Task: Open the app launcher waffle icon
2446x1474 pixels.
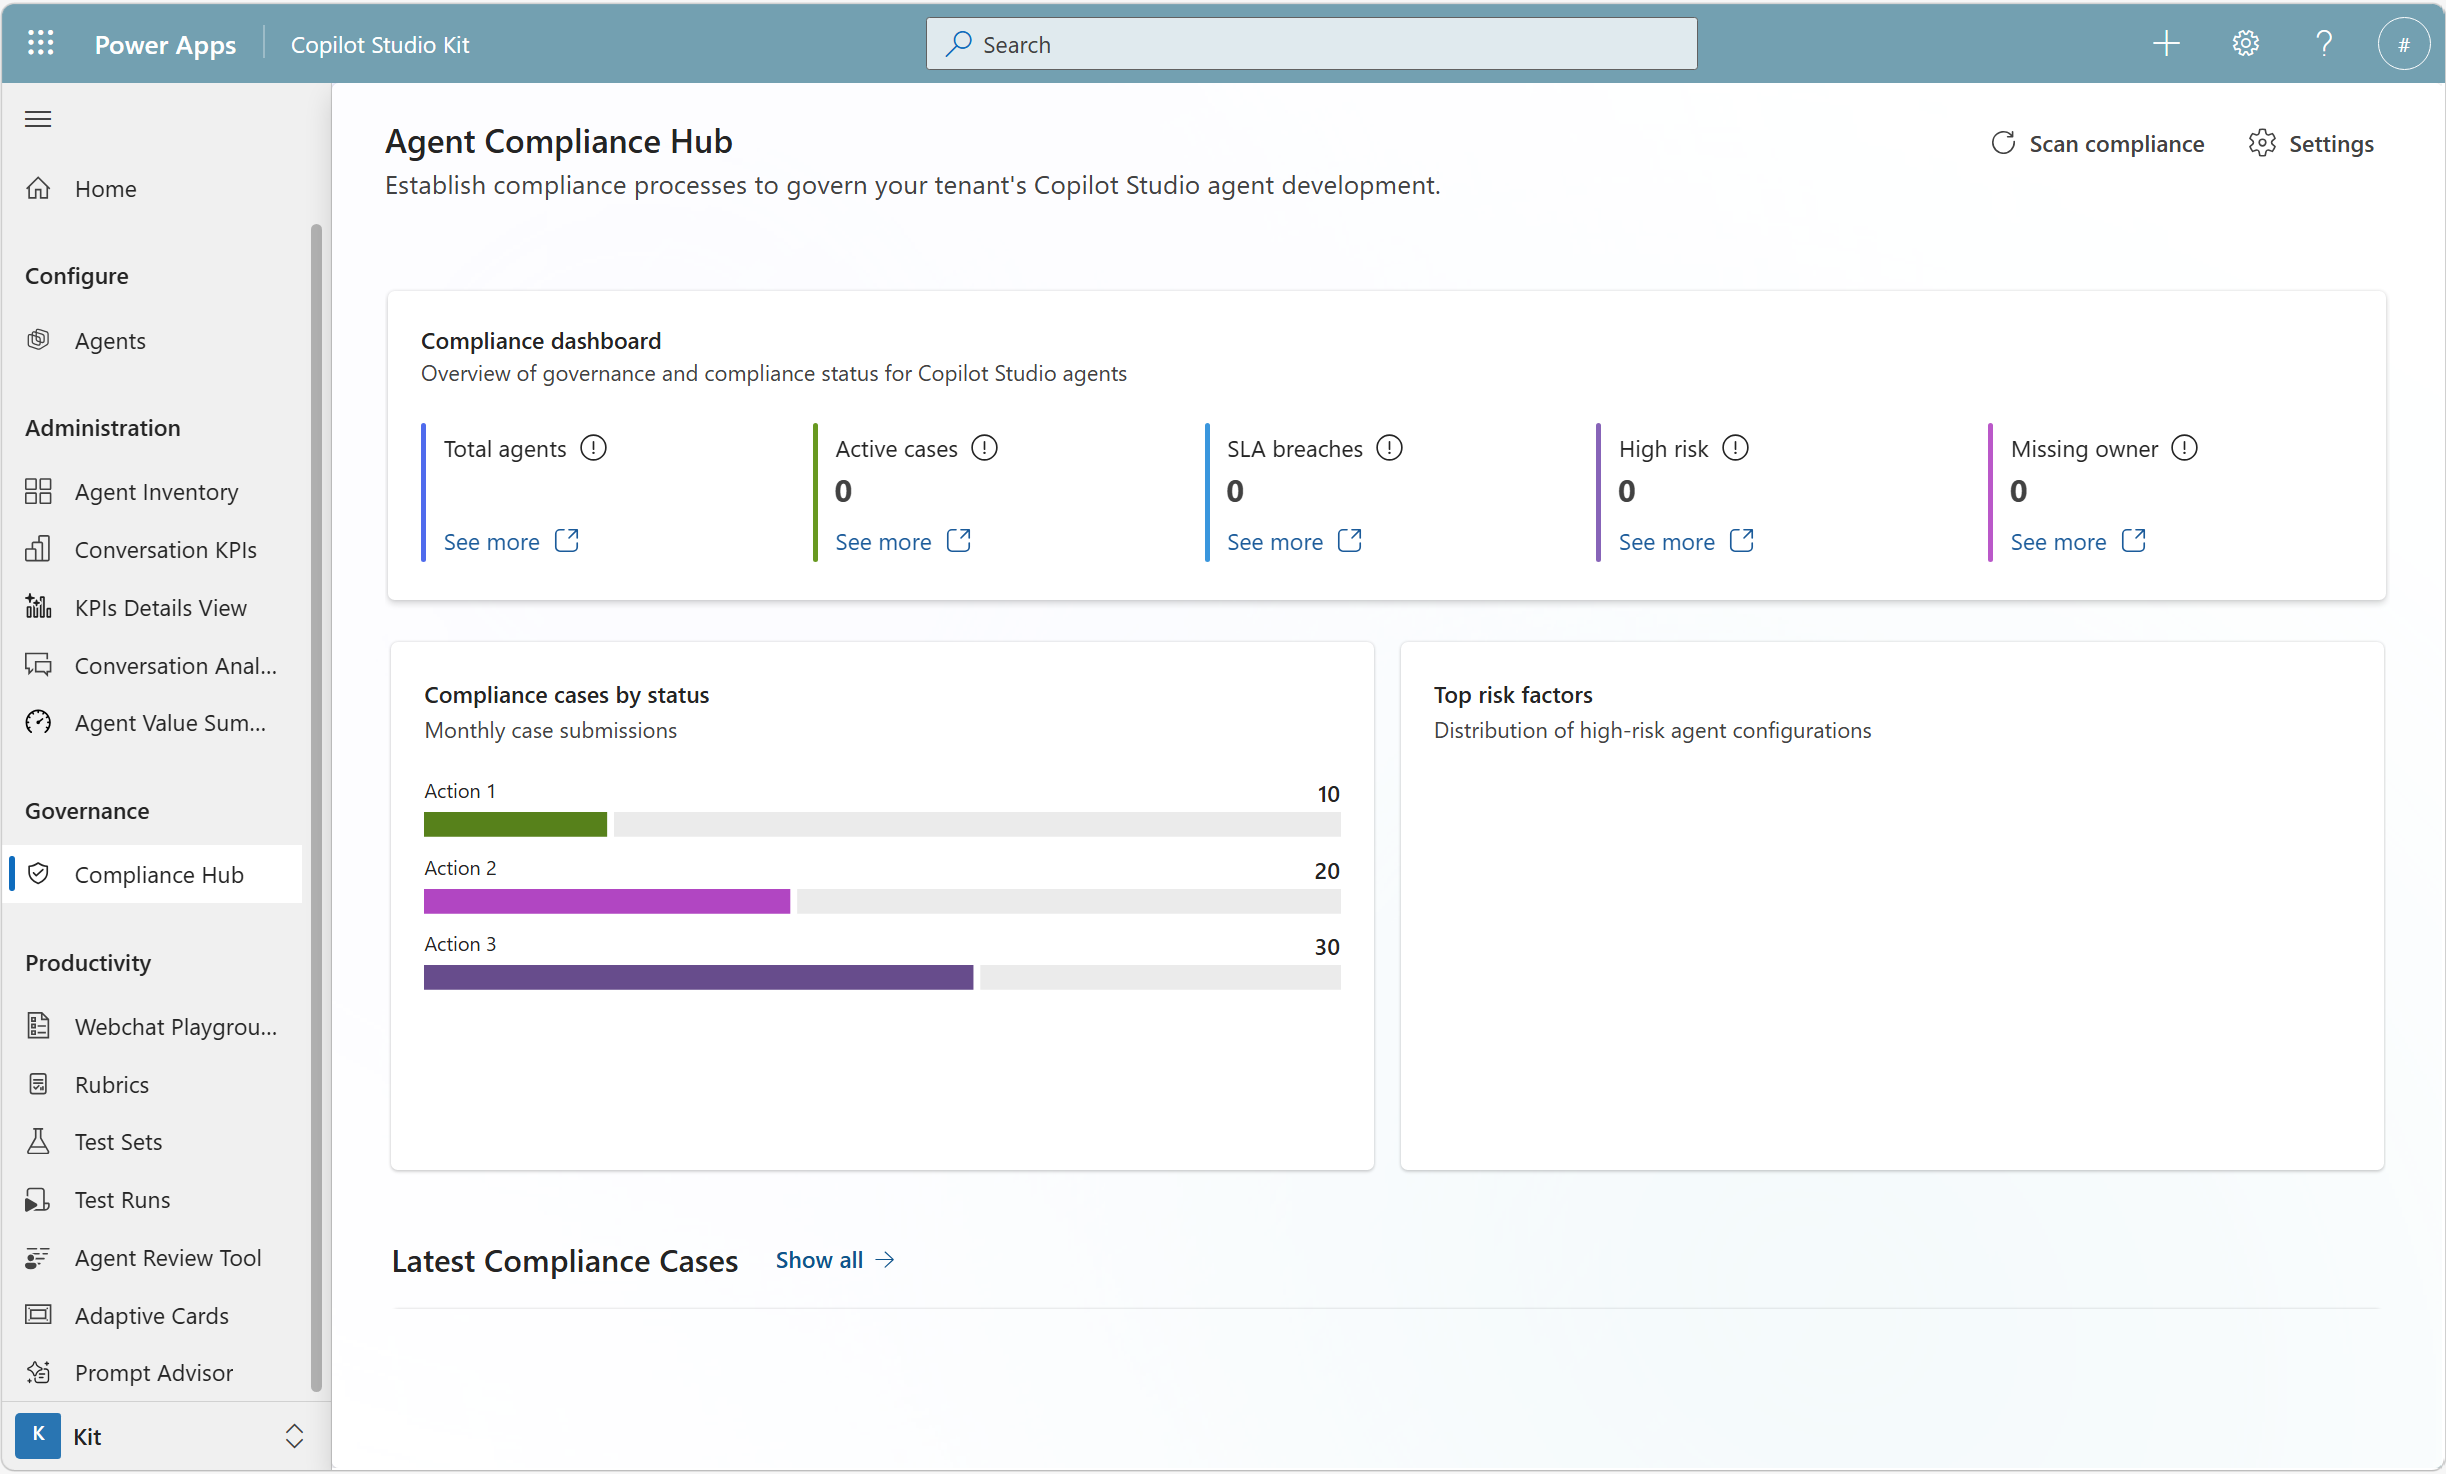Action: pos(40,44)
